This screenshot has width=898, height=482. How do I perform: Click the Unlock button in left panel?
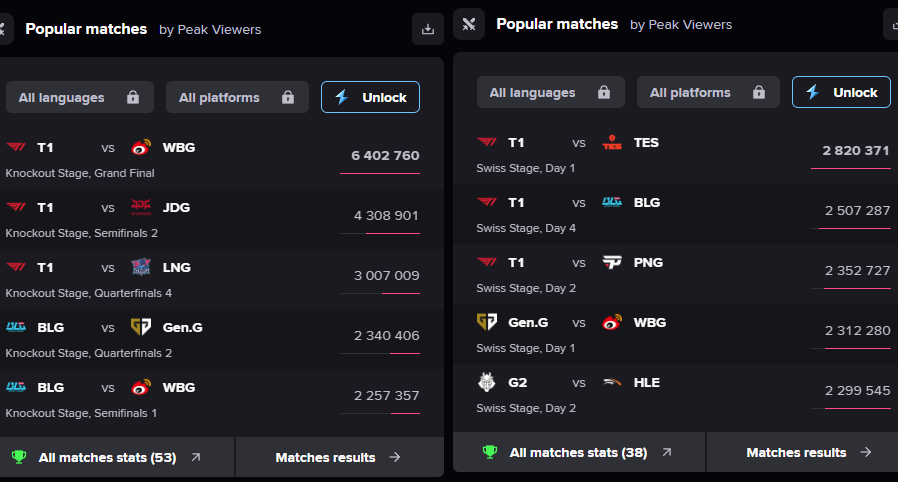tap(371, 97)
